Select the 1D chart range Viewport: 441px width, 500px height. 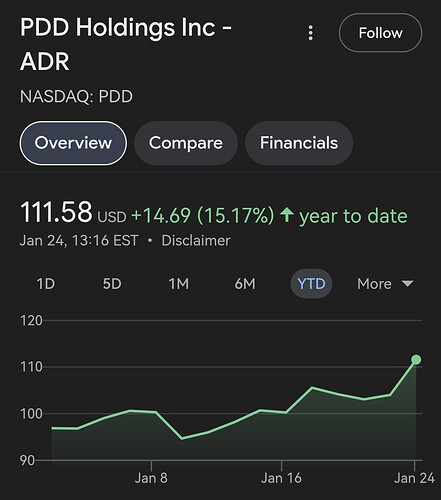click(46, 284)
